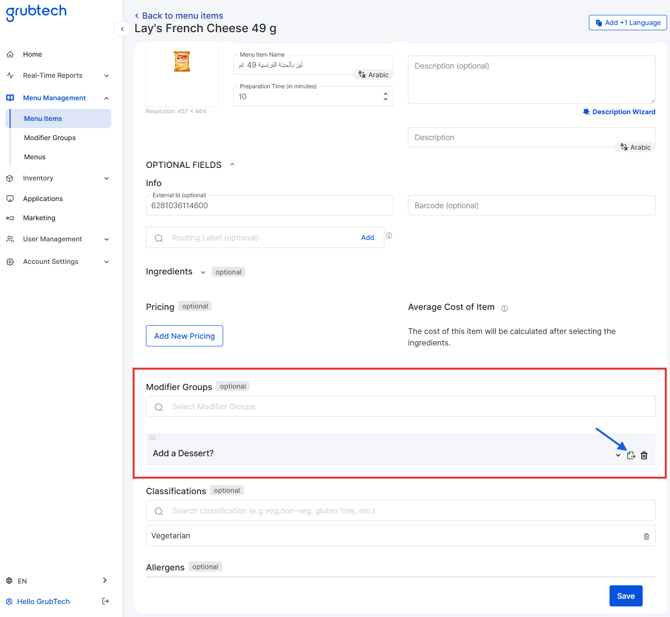Click the Lay's chips product image
The width and height of the screenshot is (670, 617).
click(x=182, y=62)
